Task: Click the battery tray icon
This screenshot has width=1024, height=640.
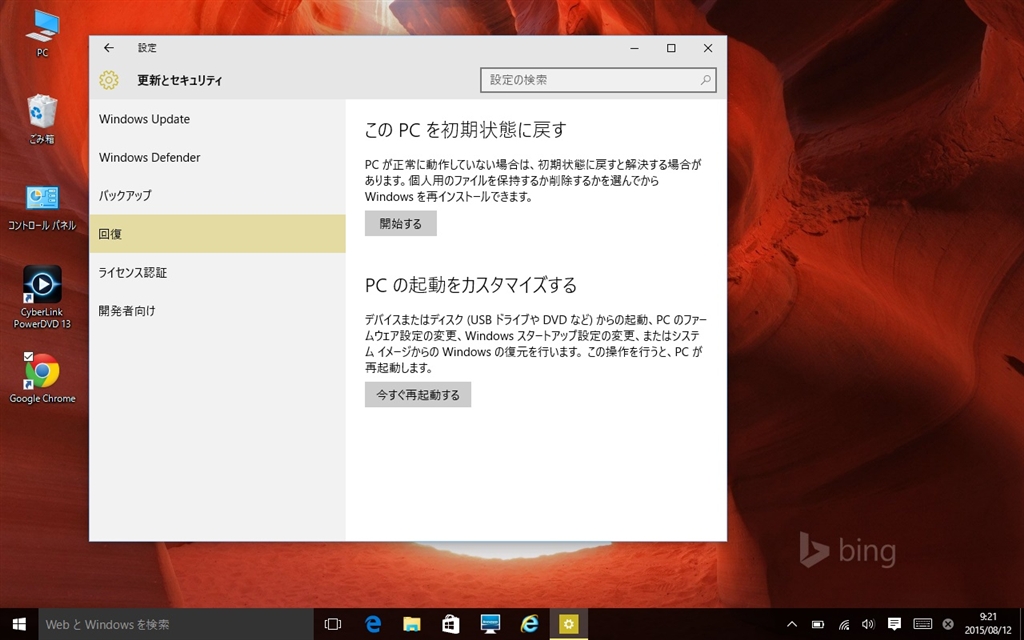Action: pyautogui.click(x=818, y=624)
